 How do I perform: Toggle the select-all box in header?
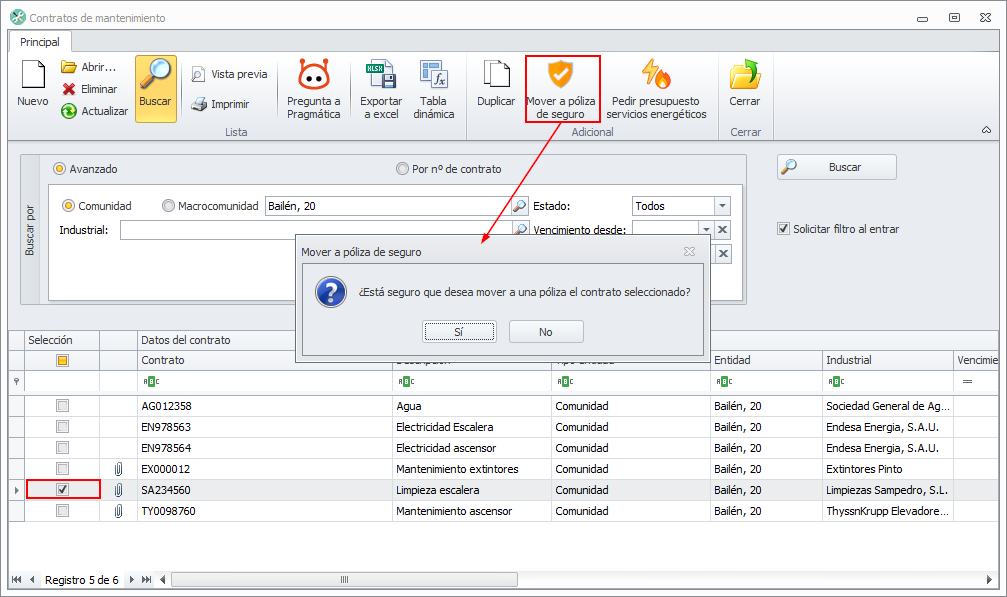pyautogui.click(x=62, y=360)
